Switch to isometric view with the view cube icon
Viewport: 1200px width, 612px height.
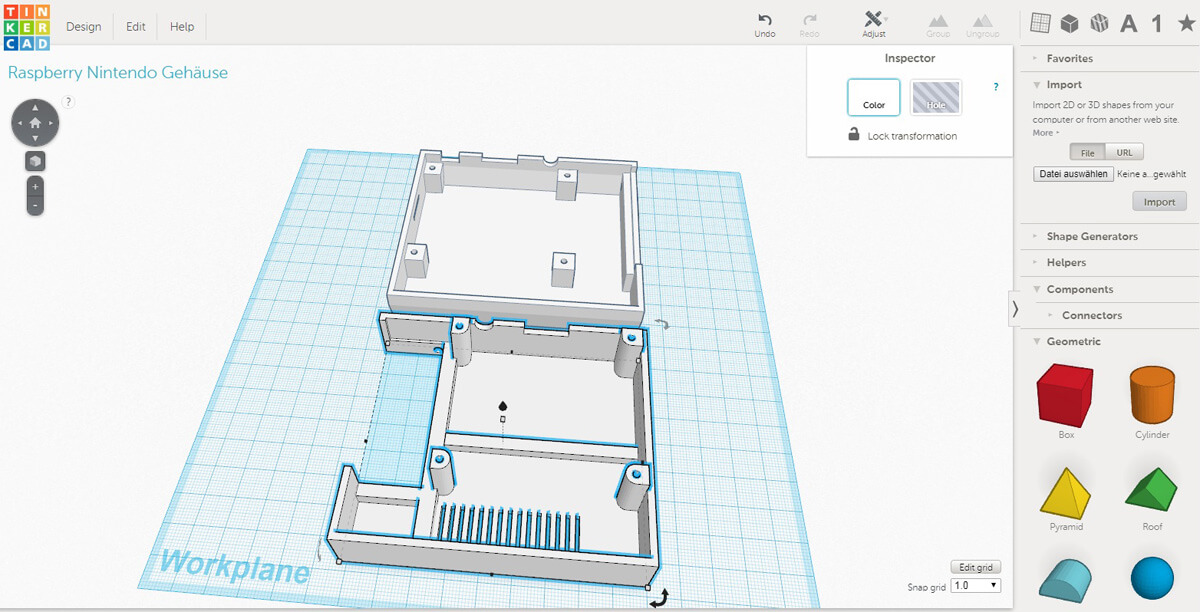coord(36,160)
